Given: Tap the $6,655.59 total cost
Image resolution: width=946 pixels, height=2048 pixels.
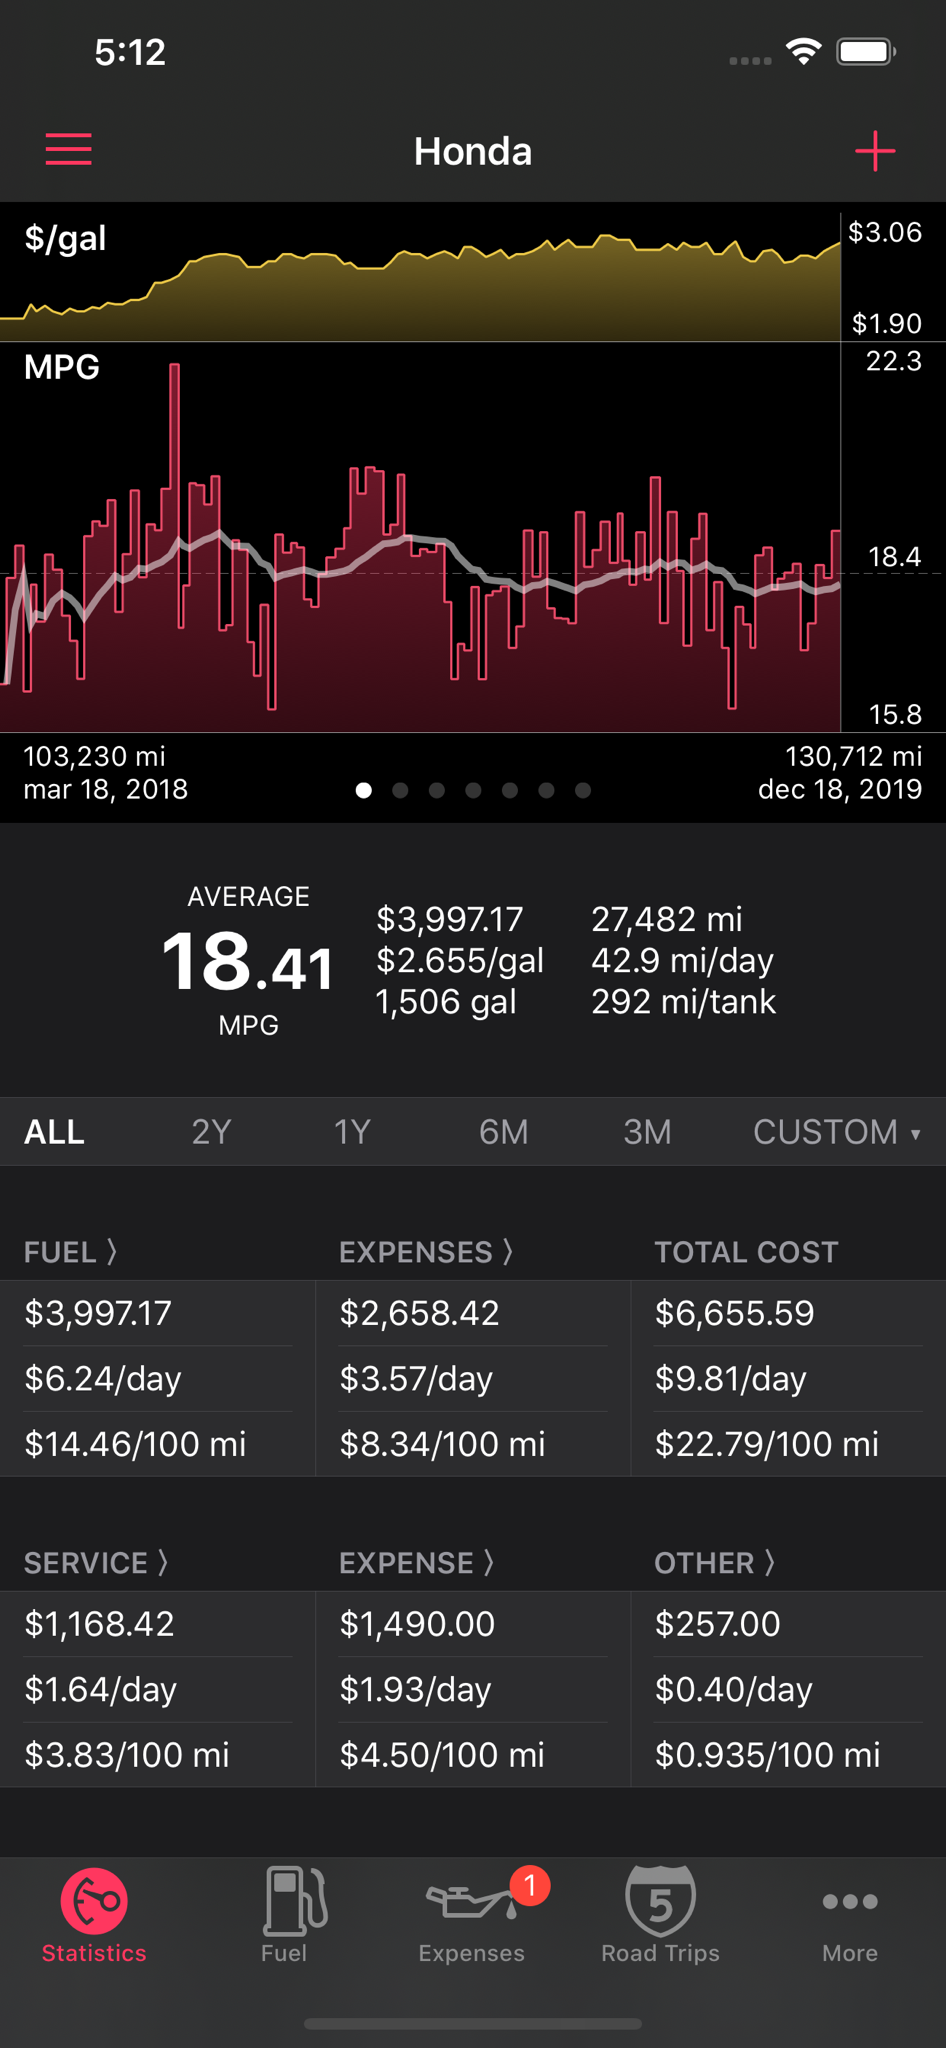Looking at the screenshot, I should pyautogui.click(x=734, y=1313).
